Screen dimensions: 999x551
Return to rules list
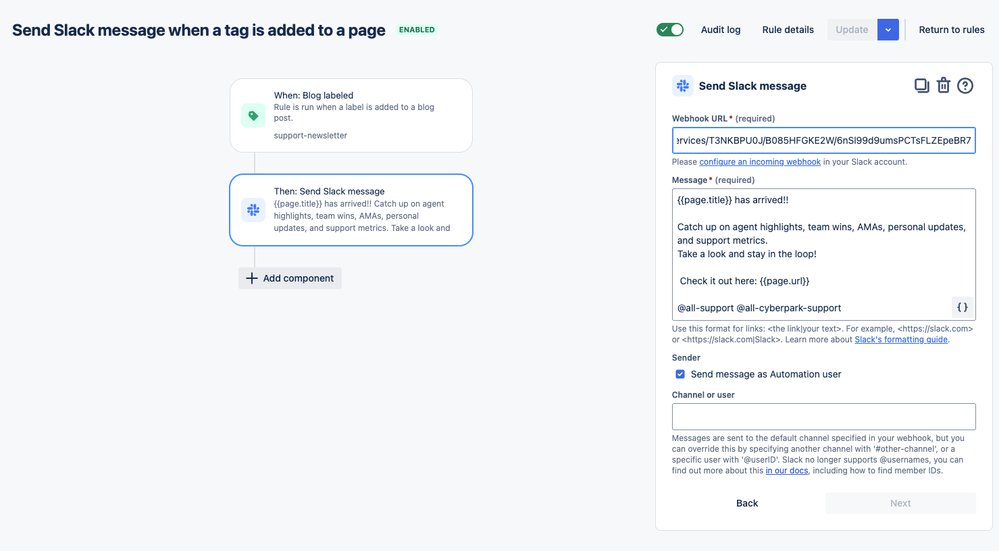point(951,29)
